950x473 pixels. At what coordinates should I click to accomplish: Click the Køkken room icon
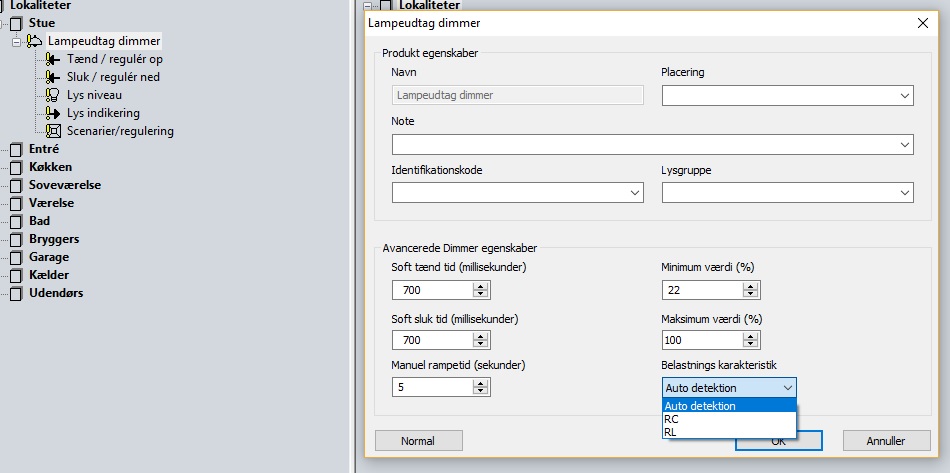click(16, 167)
